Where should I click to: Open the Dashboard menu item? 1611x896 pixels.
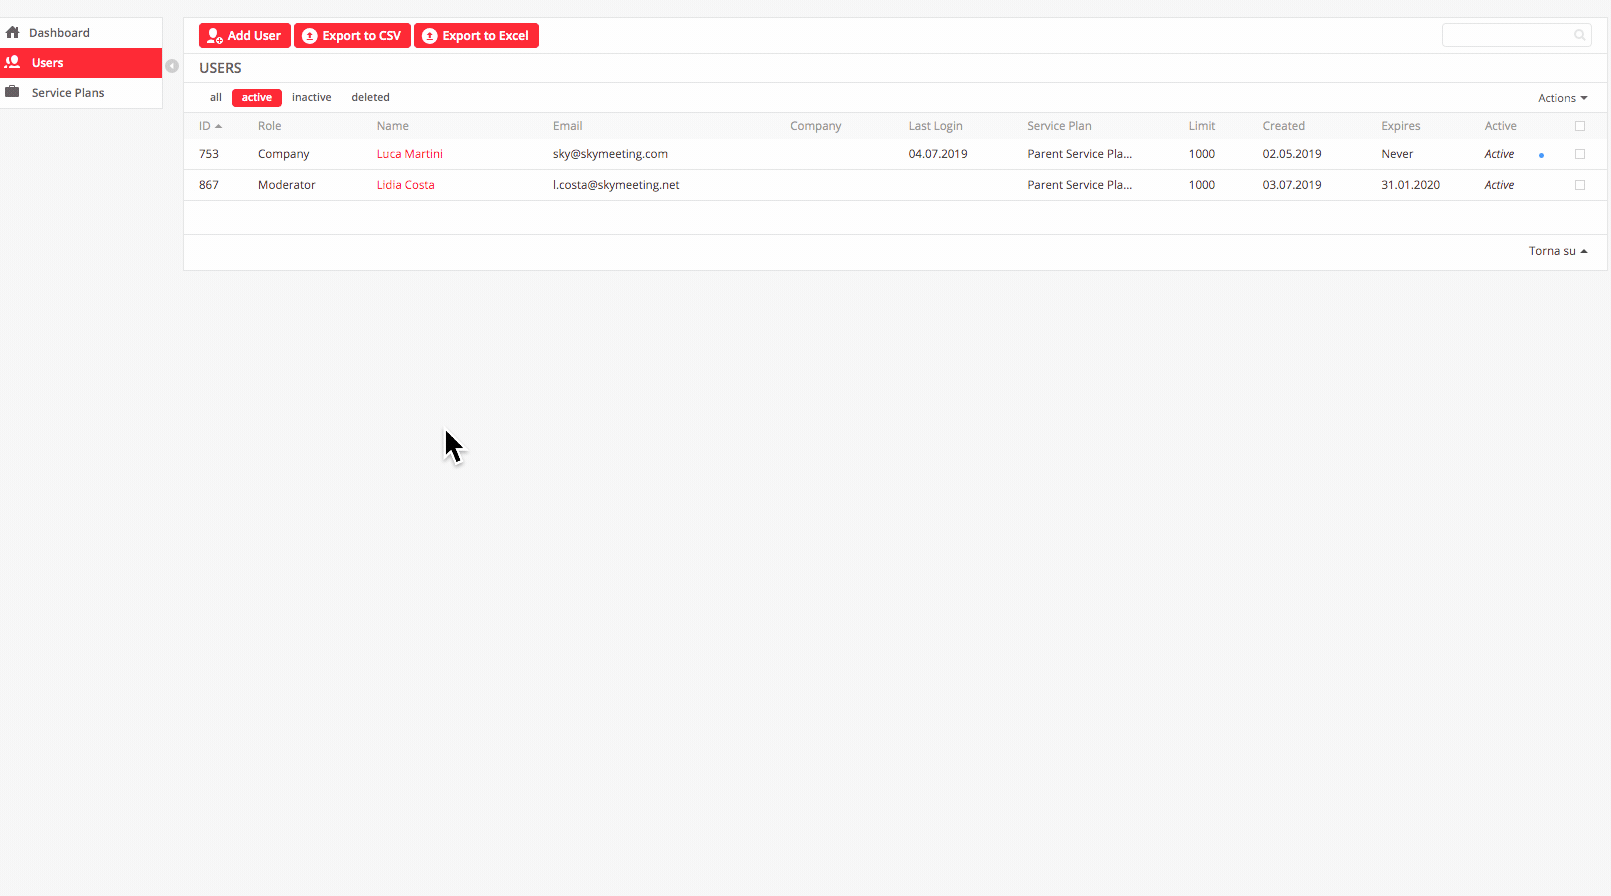[81, 32]
